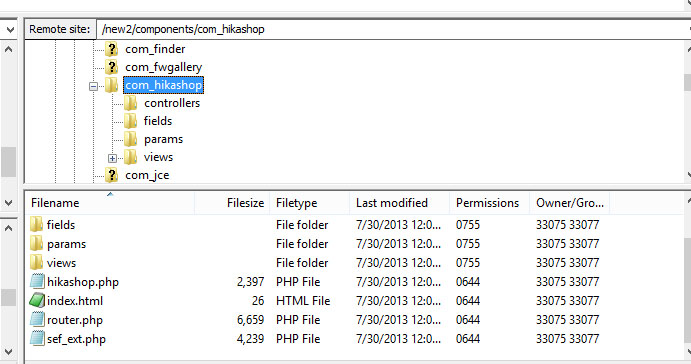This screenshot has height=364, width=691.
Task: Select the params row in file list
Action: pos(354,243)
